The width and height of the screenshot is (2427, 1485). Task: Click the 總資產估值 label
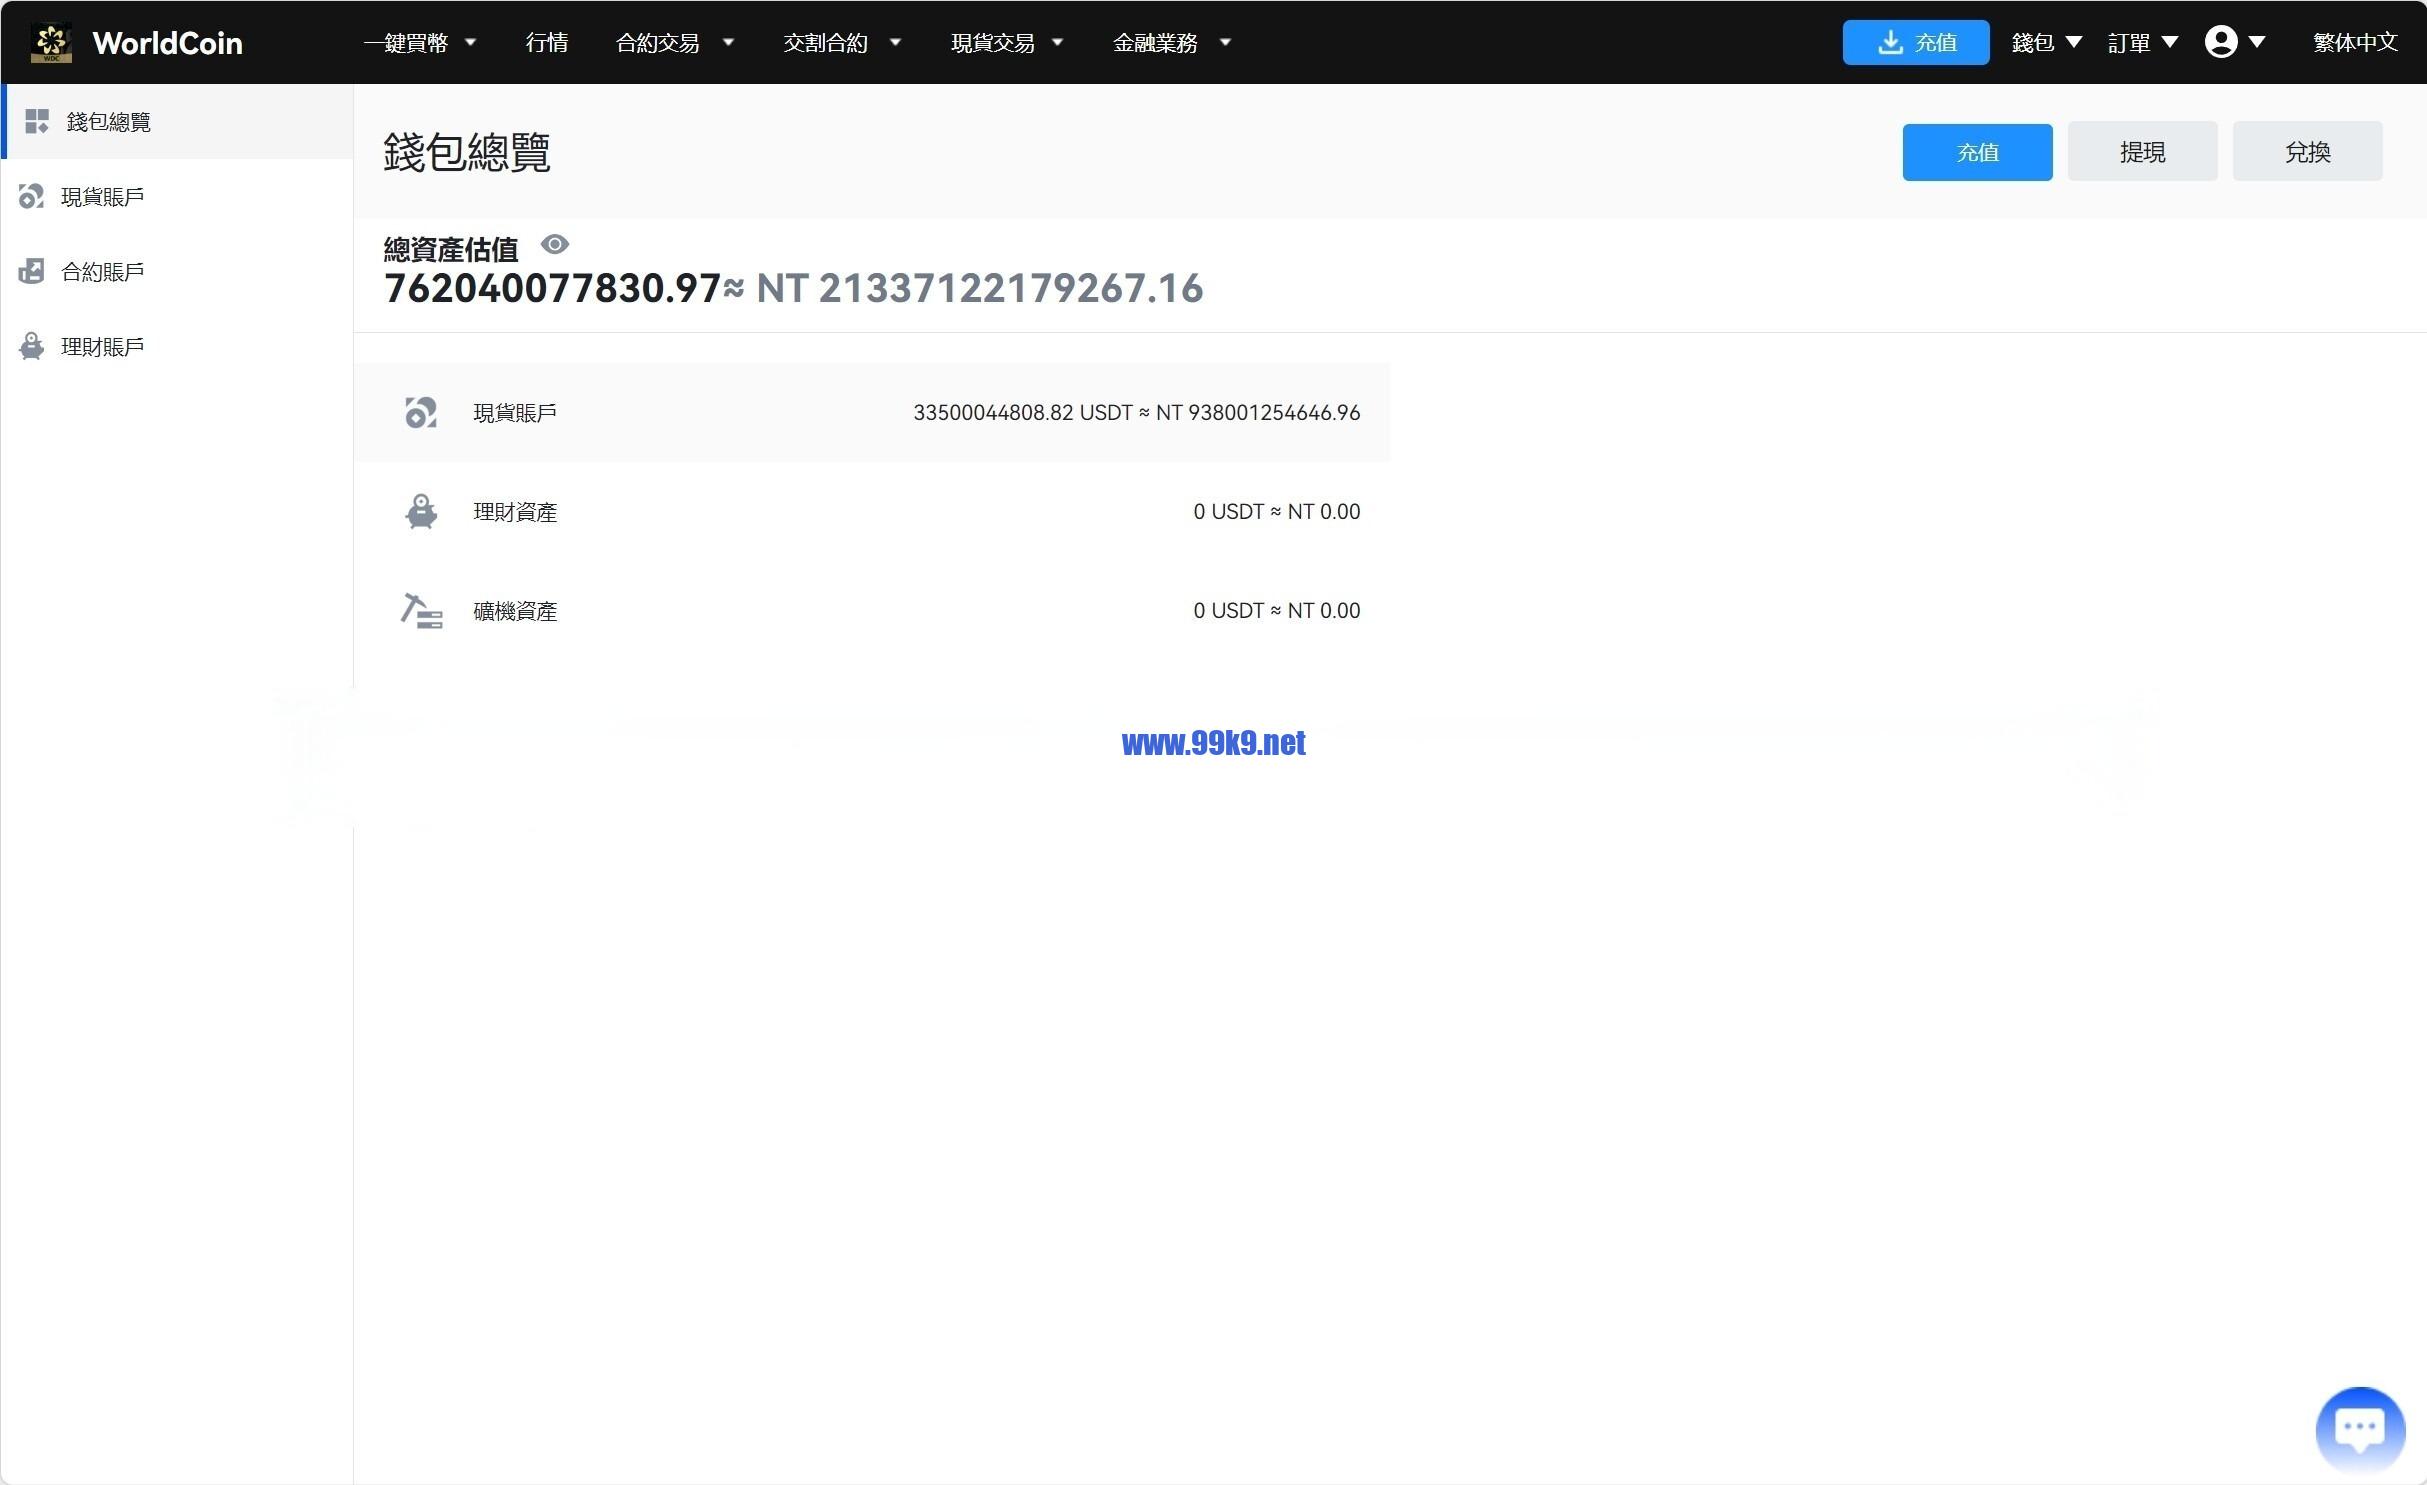pos(451,248)
